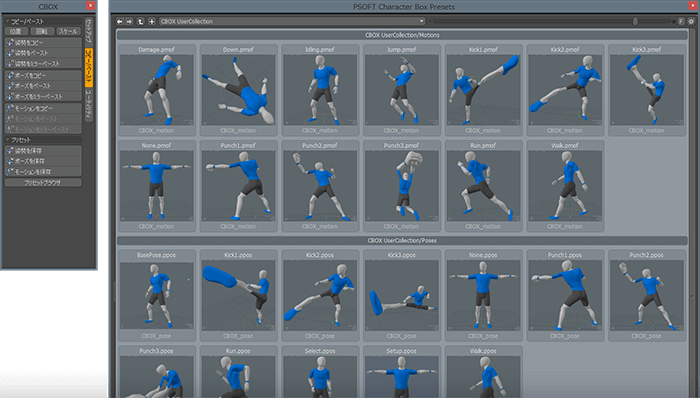Viewport: 700px width, 398px height.
Task: Click 姿勢をペースト (paste posture)
Action: click(43, 53)
